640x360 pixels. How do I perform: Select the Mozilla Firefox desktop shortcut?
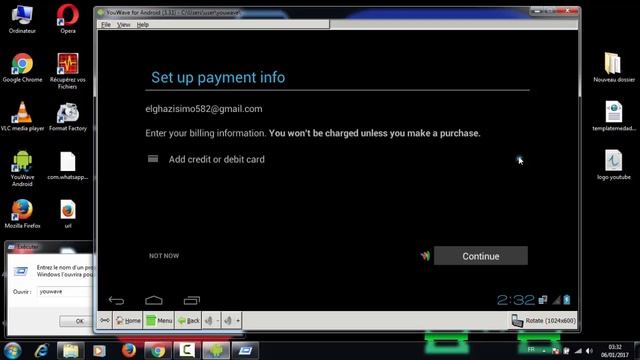click(22, 213)
